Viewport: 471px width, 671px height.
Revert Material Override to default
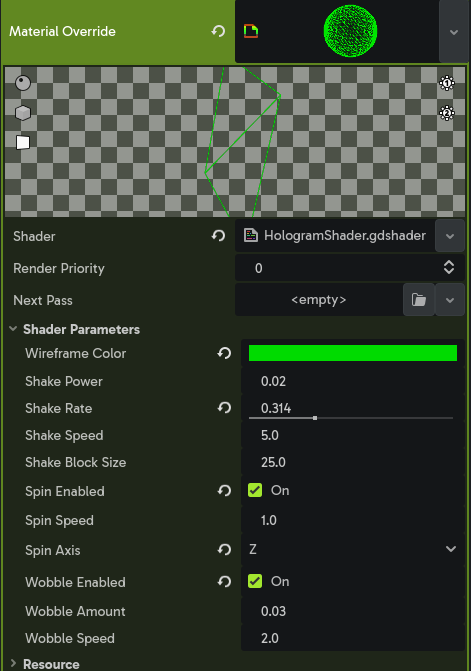[219, 31]
